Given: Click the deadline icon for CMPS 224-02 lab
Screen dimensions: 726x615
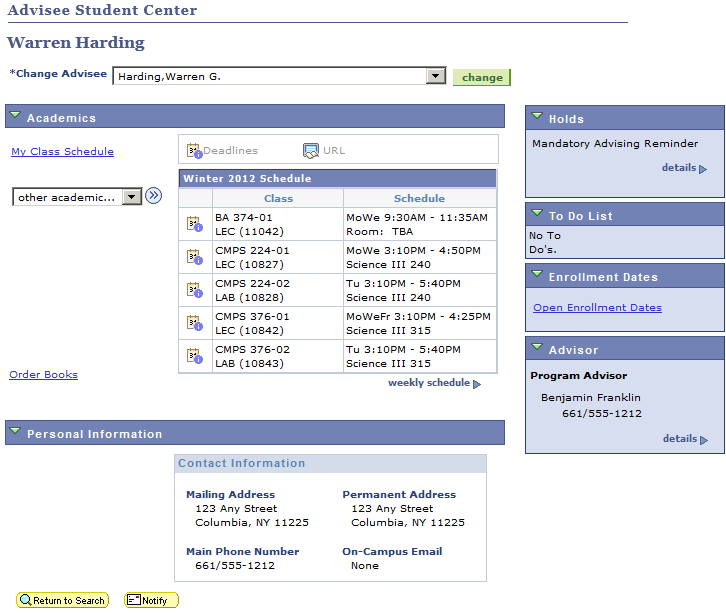Looking at the screenshot, I should point(194,290).
